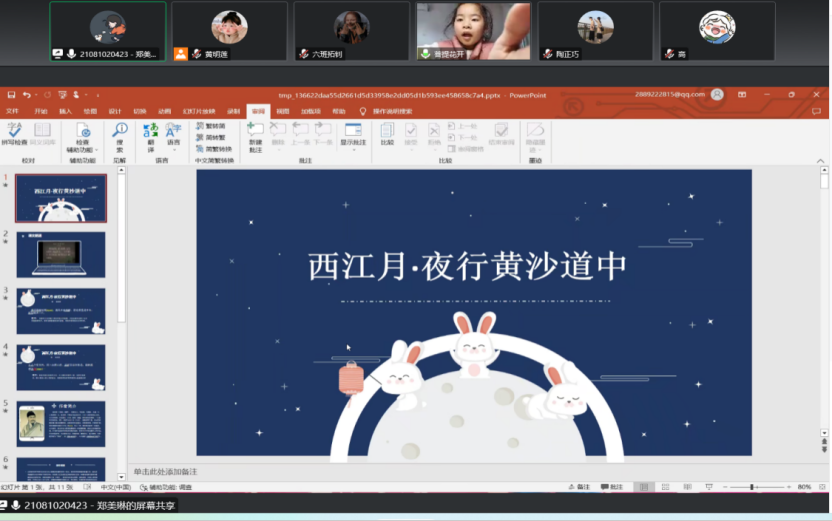The height and width of the screenshot is (521, 832).
Task: Click the zoom slider in status bar
Action: [752, 487]
